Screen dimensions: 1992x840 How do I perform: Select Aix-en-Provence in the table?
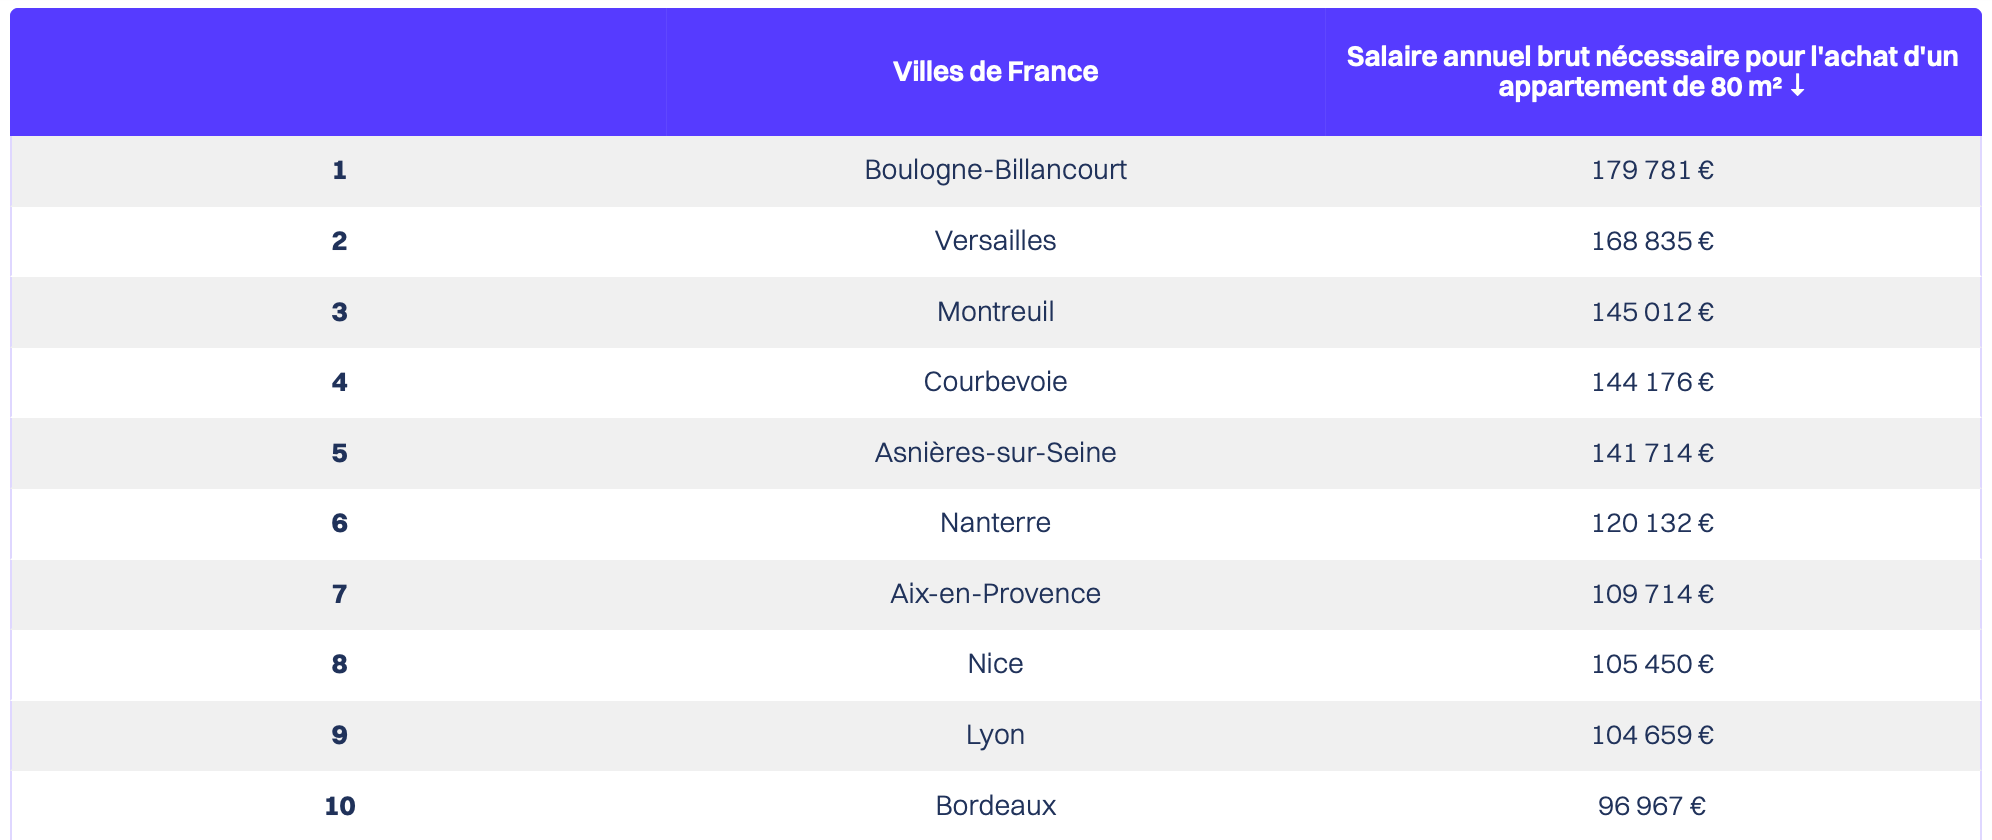995,594
